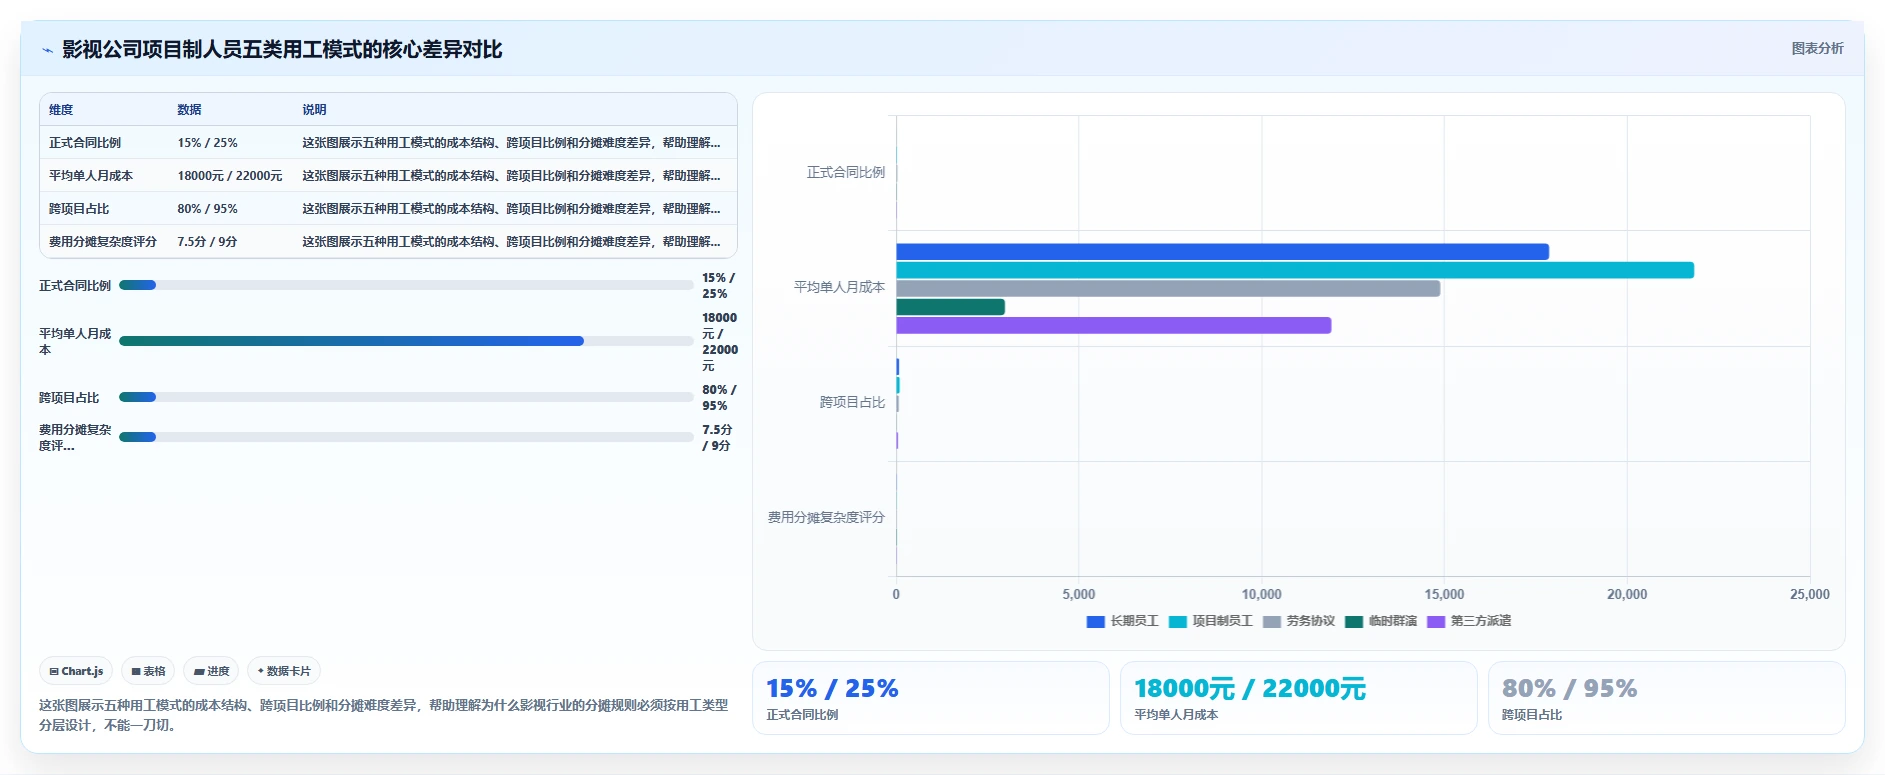This screenshot has height=775, width=1885.
Task: Click the 正式合同比例 progress bar
Action: [406, 285]
